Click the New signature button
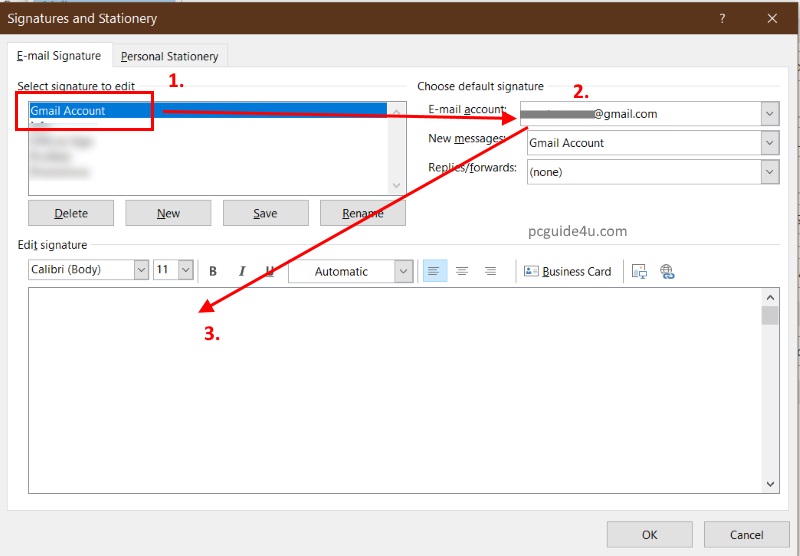The image size is (800, 556). pyautogui.click(x=168, y=213)
